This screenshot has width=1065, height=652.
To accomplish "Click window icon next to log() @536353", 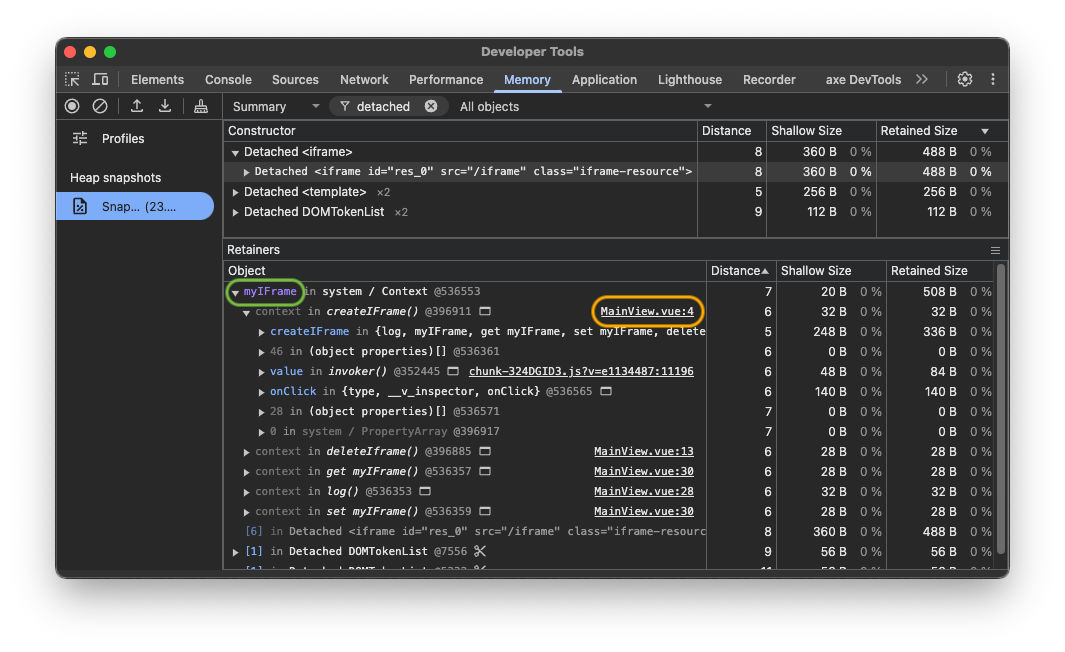I will click(x=425, y=491).
